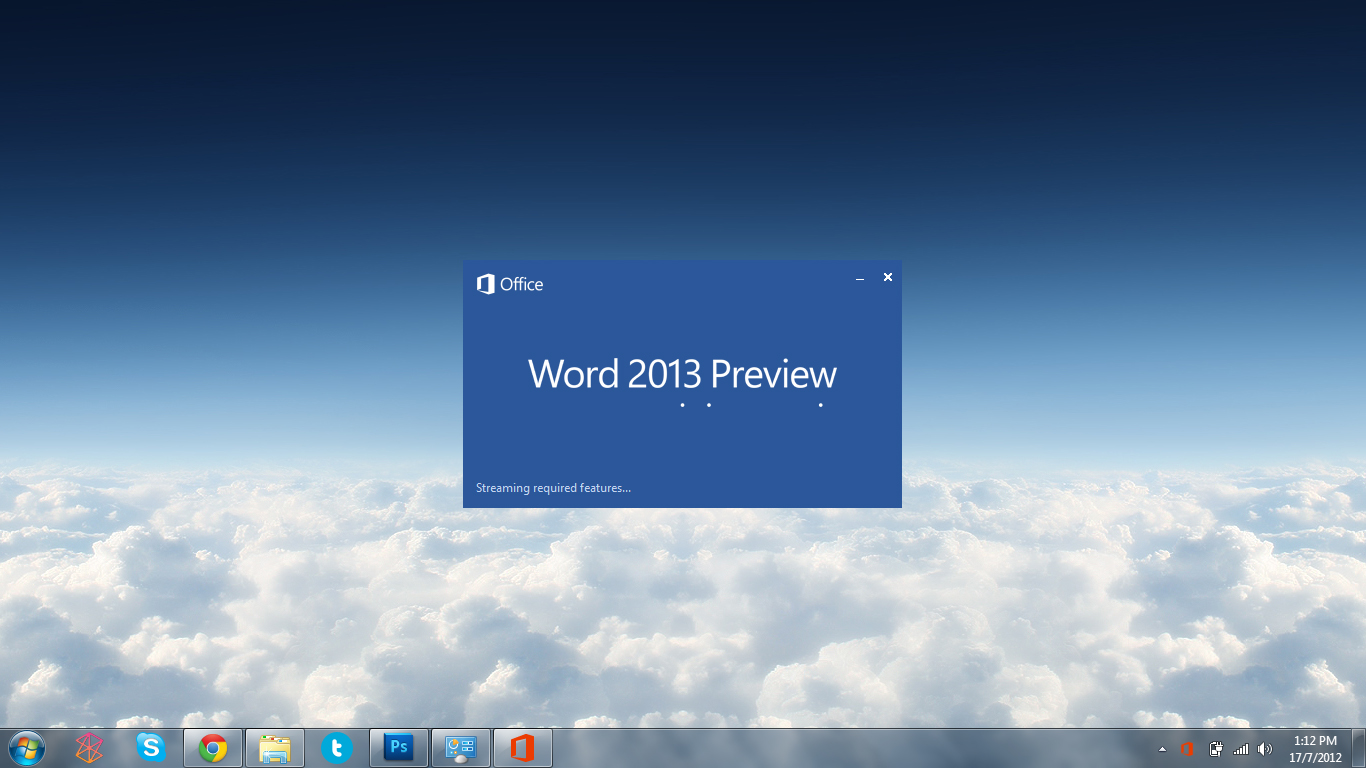Show hidden system tray icons
The height and width of the screenshot is (768, 1366).
point(1162,749)
